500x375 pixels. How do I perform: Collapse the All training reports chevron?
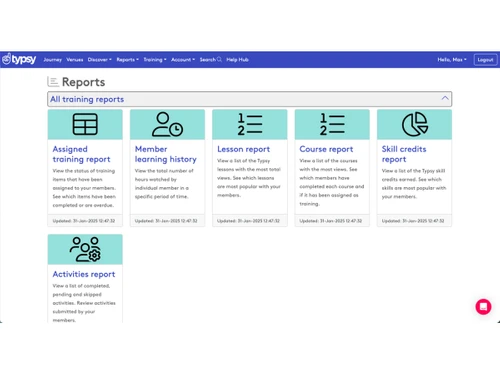[x=445, y=98]
